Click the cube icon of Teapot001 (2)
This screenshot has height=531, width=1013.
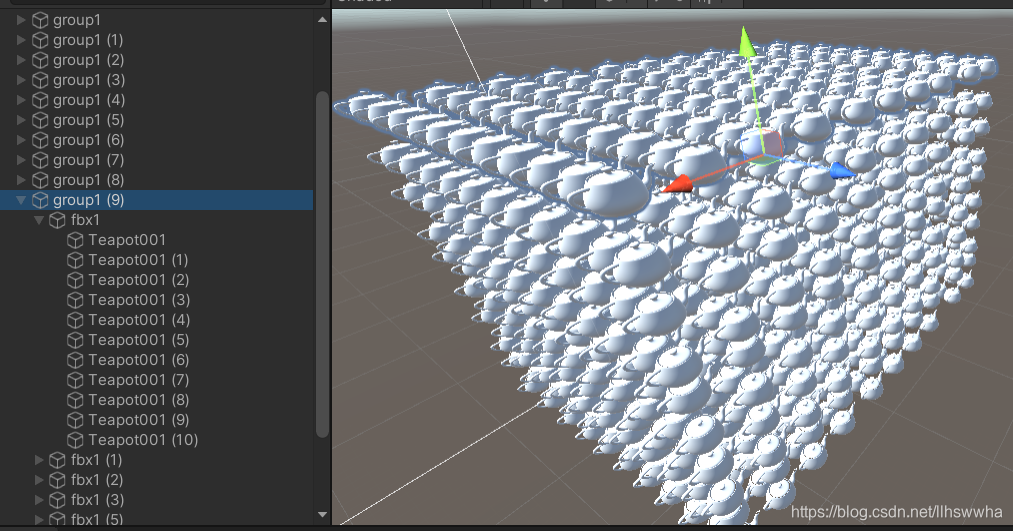pyautogui.click(x=75, y=280)
